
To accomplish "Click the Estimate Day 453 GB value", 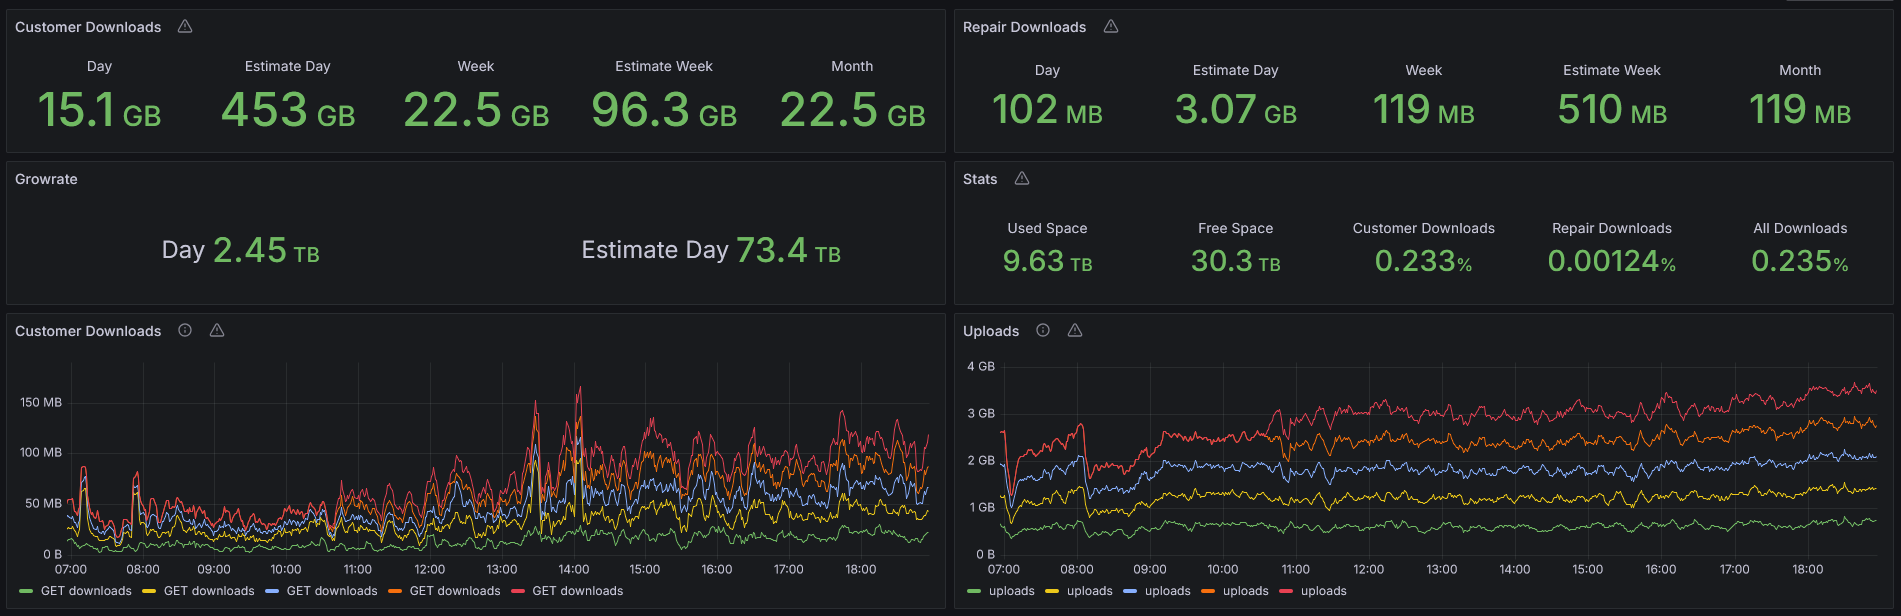I will tap(288, 110).
